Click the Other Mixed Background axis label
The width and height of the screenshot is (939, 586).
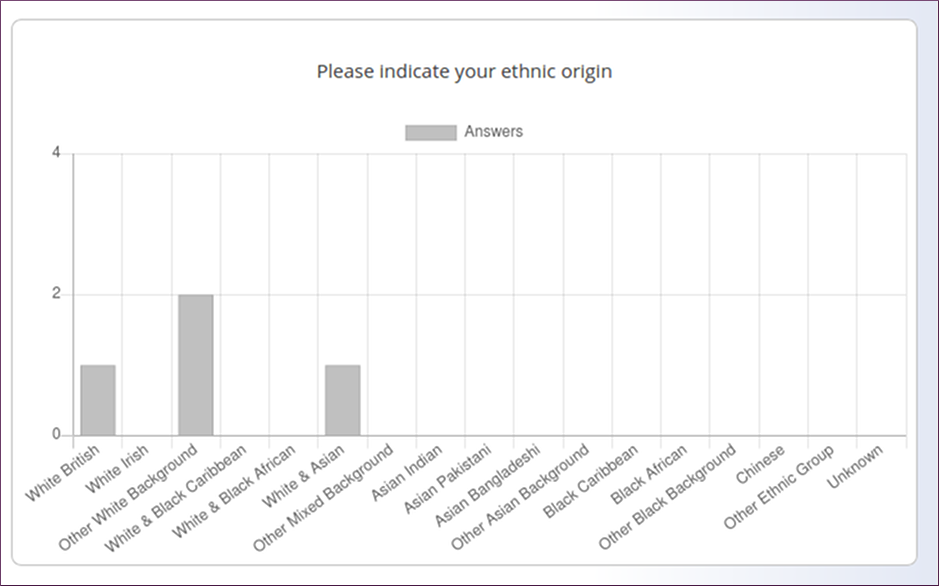click(323, 497)
